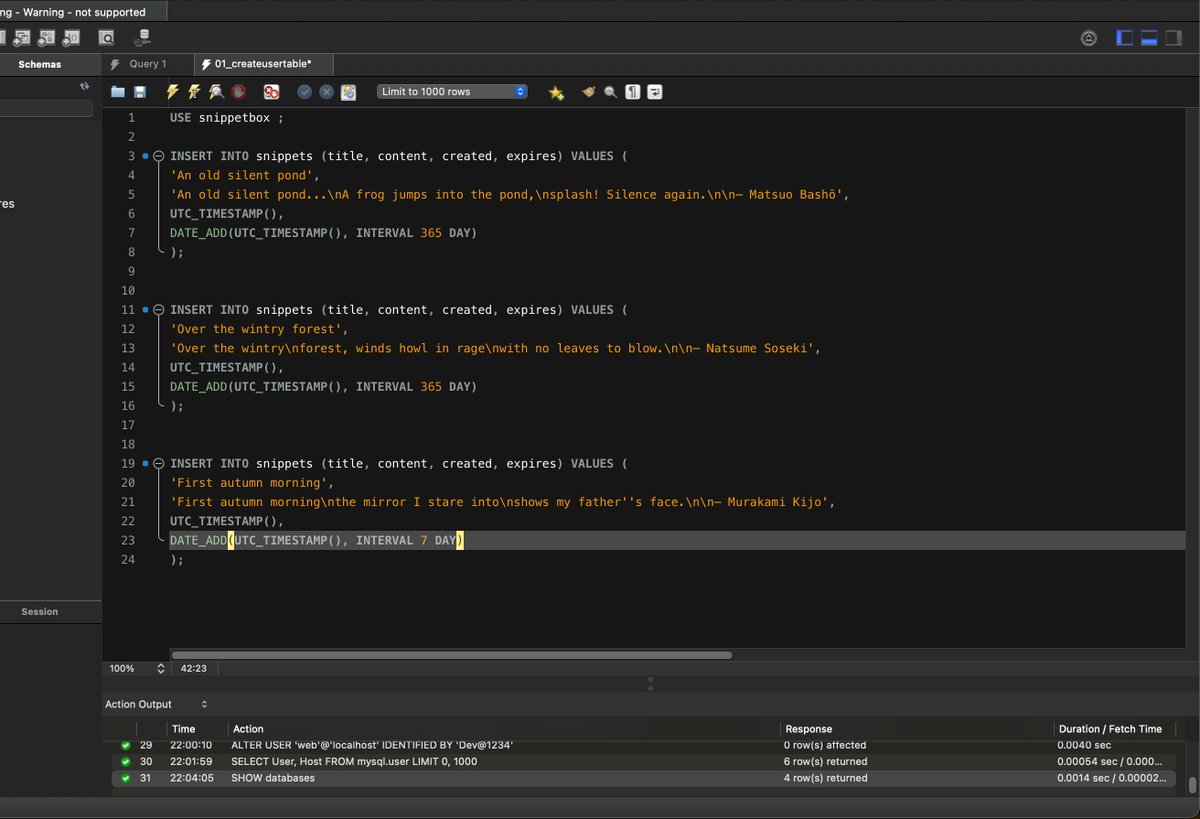This screenshot has height=819, width=1200.
Task: Run Explain on current statement
Action: pos(216,92)
